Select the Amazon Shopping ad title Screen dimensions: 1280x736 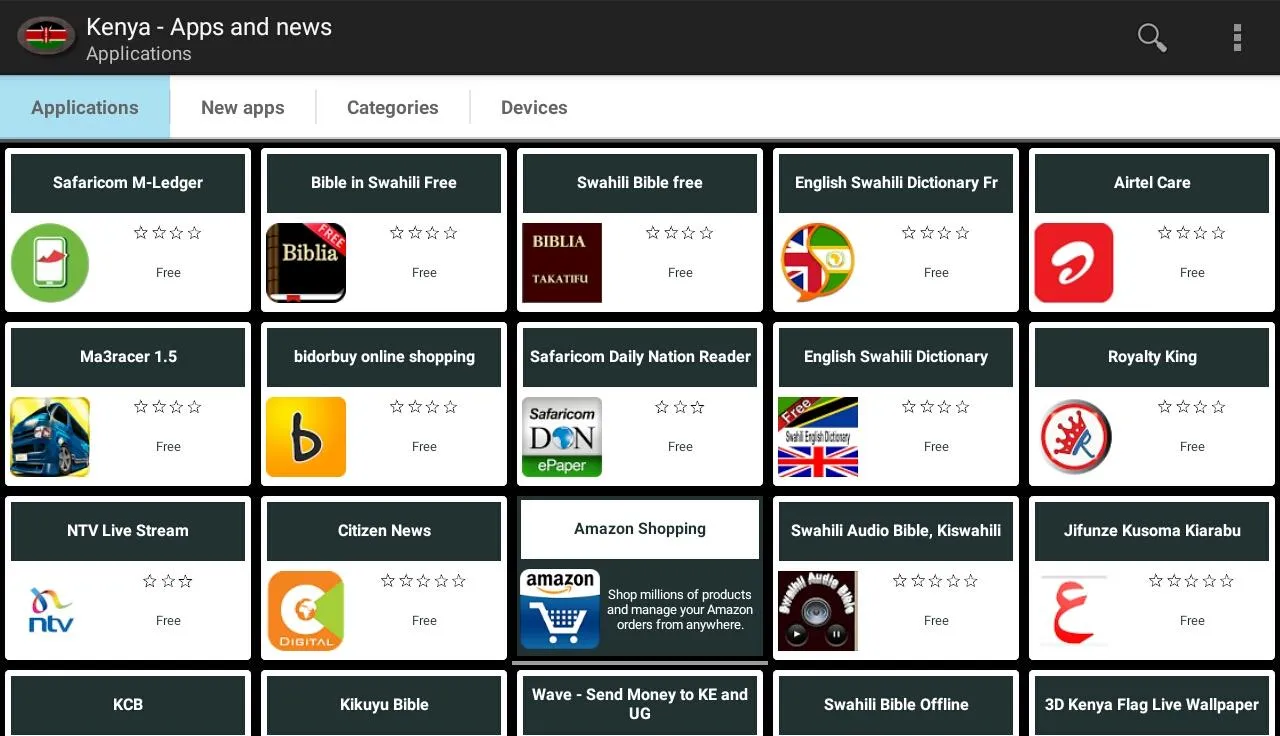tap(640, 528)
